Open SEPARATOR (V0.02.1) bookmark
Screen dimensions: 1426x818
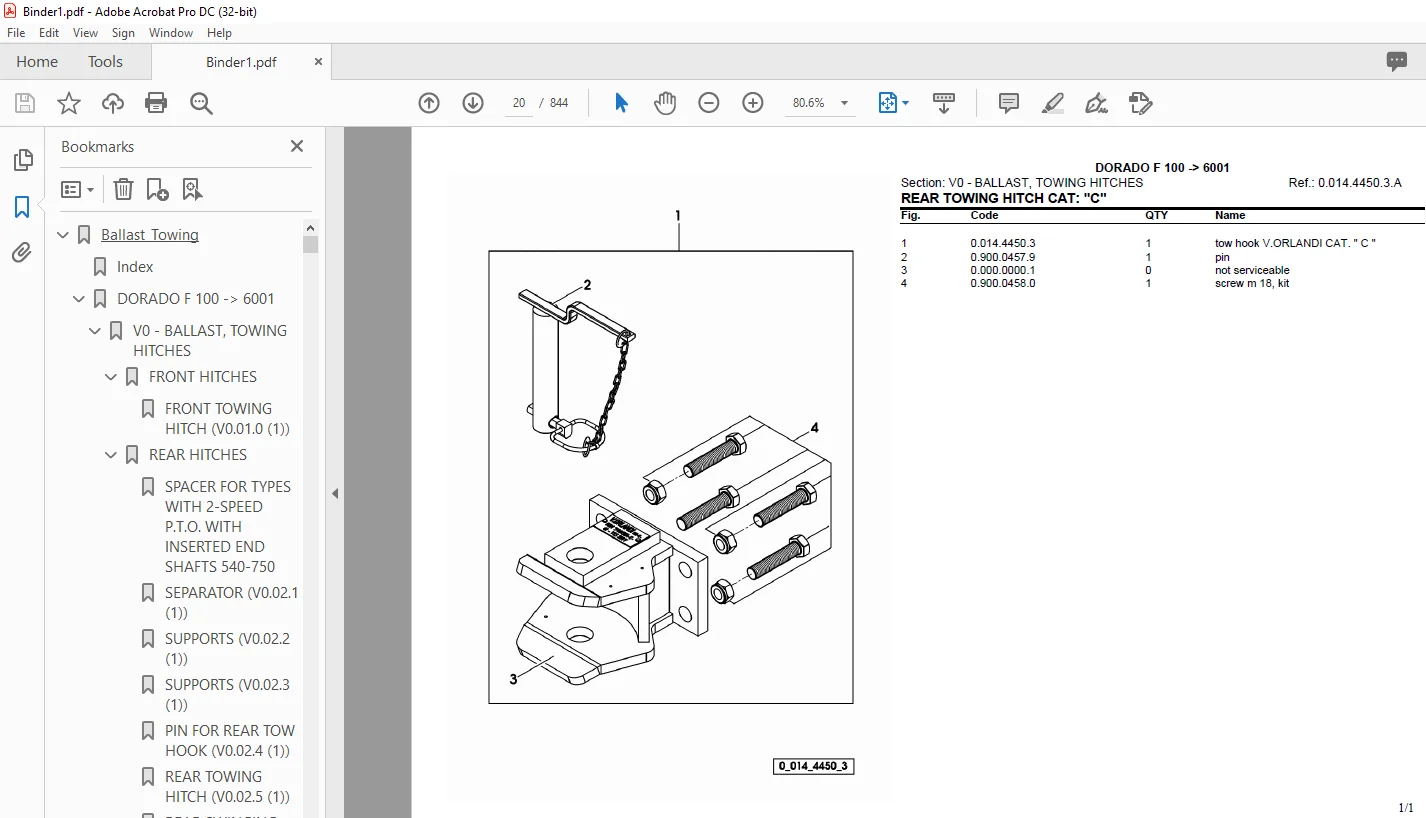tap(232, 603)
